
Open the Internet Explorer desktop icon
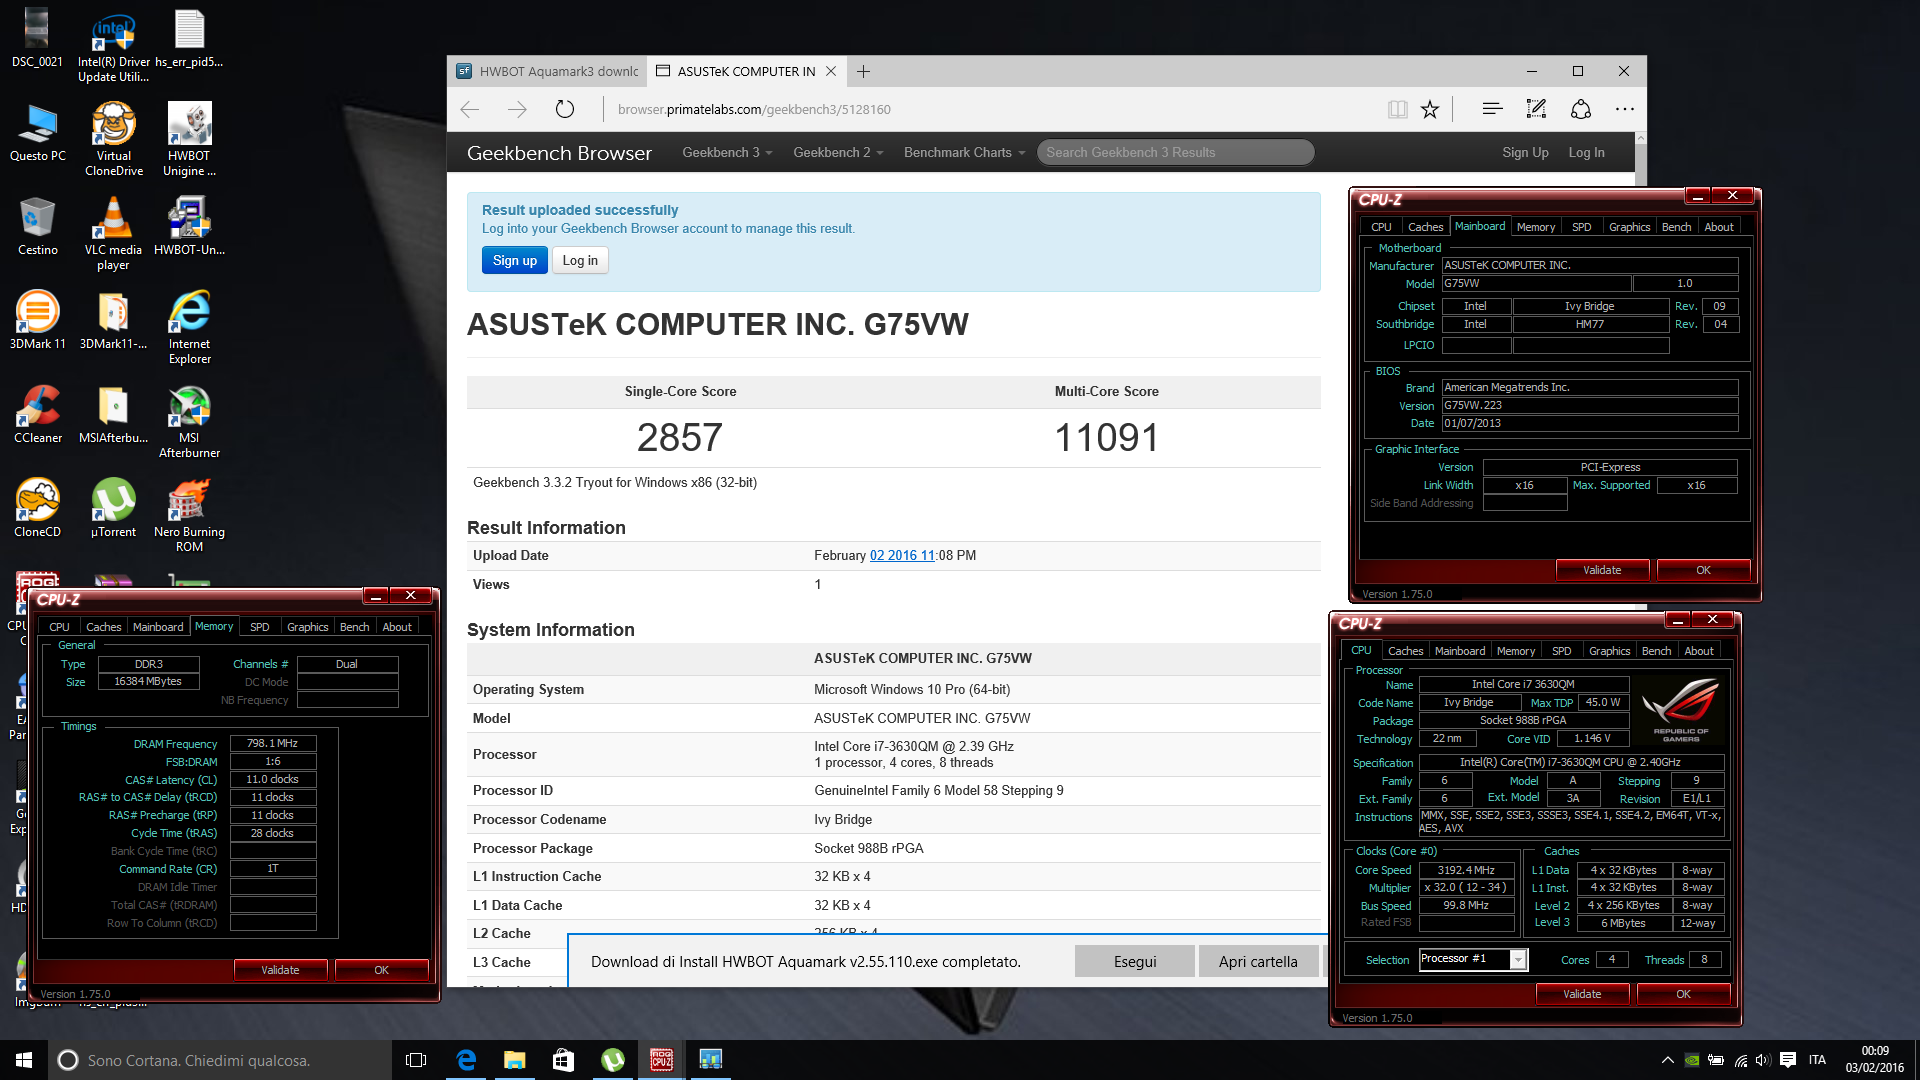tap(189, 328)
